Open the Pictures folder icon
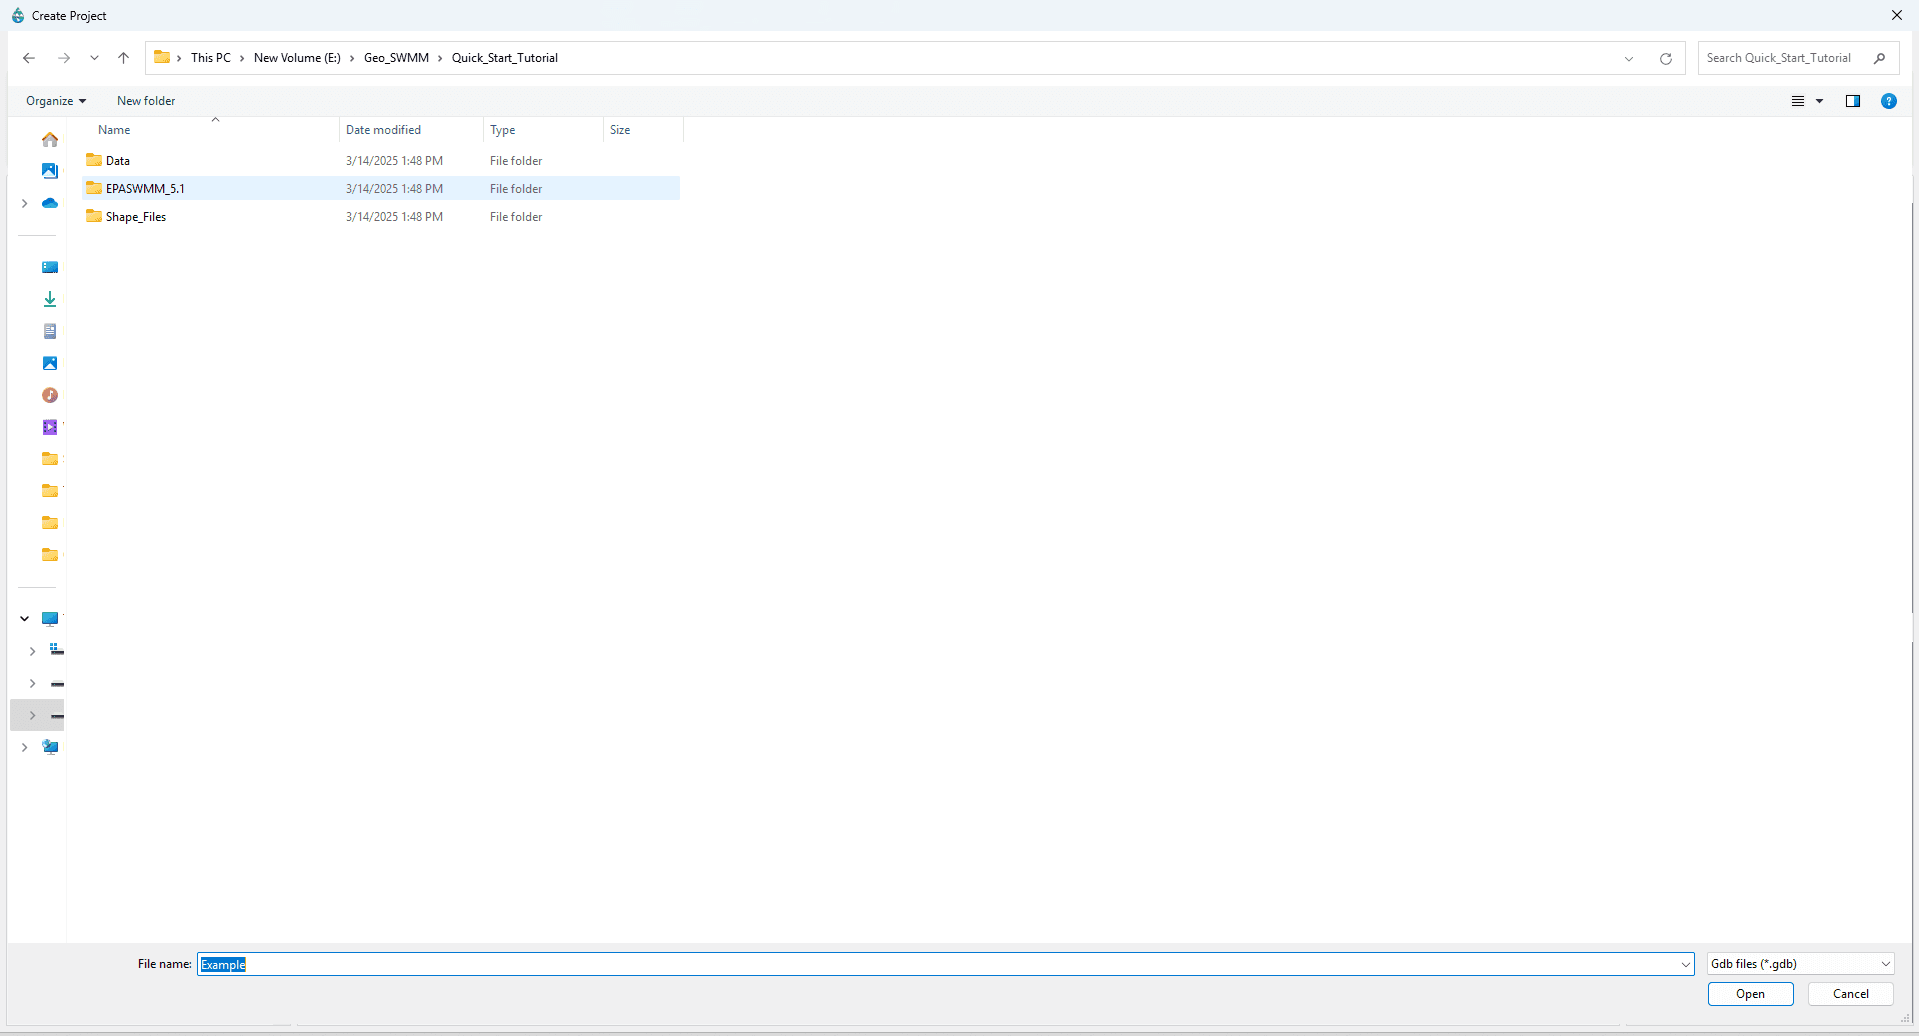 click(50, 363)
